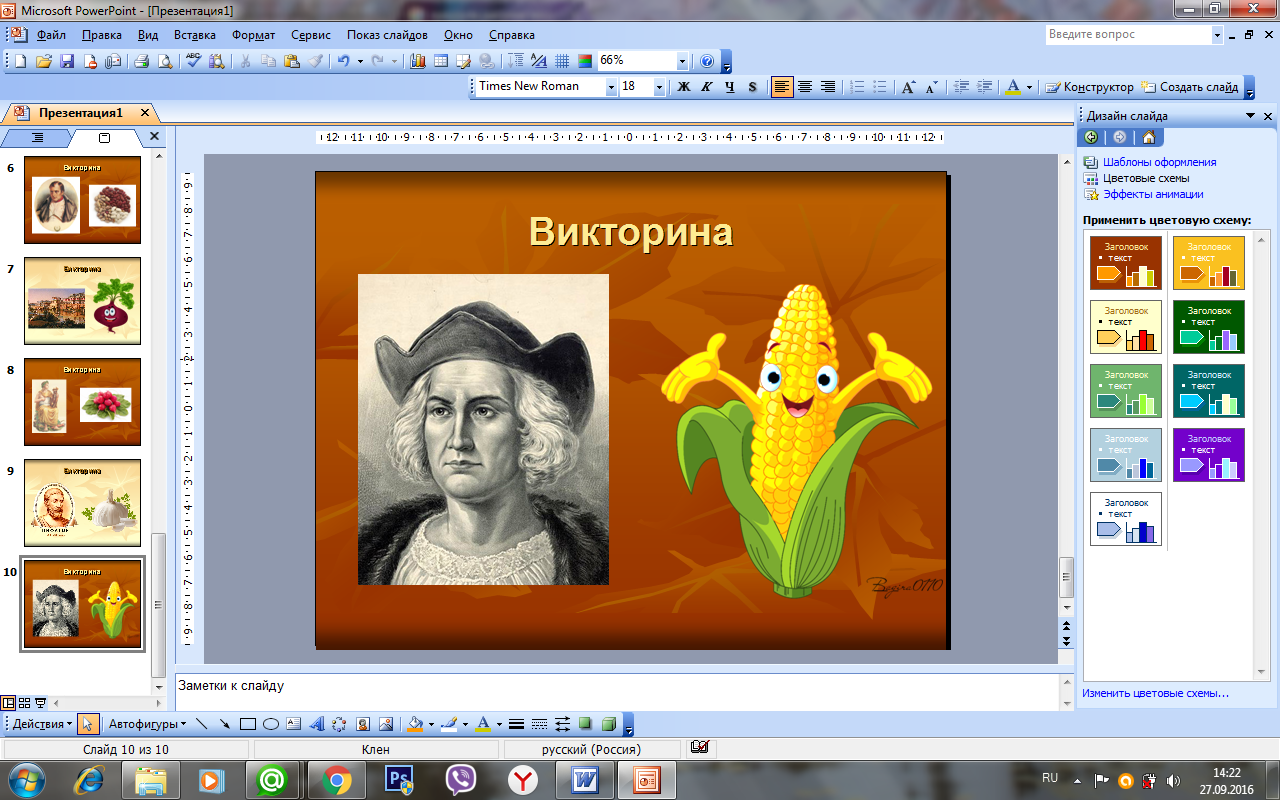
Task: Open Эффекты анимации link
Action: (1153, 194)
